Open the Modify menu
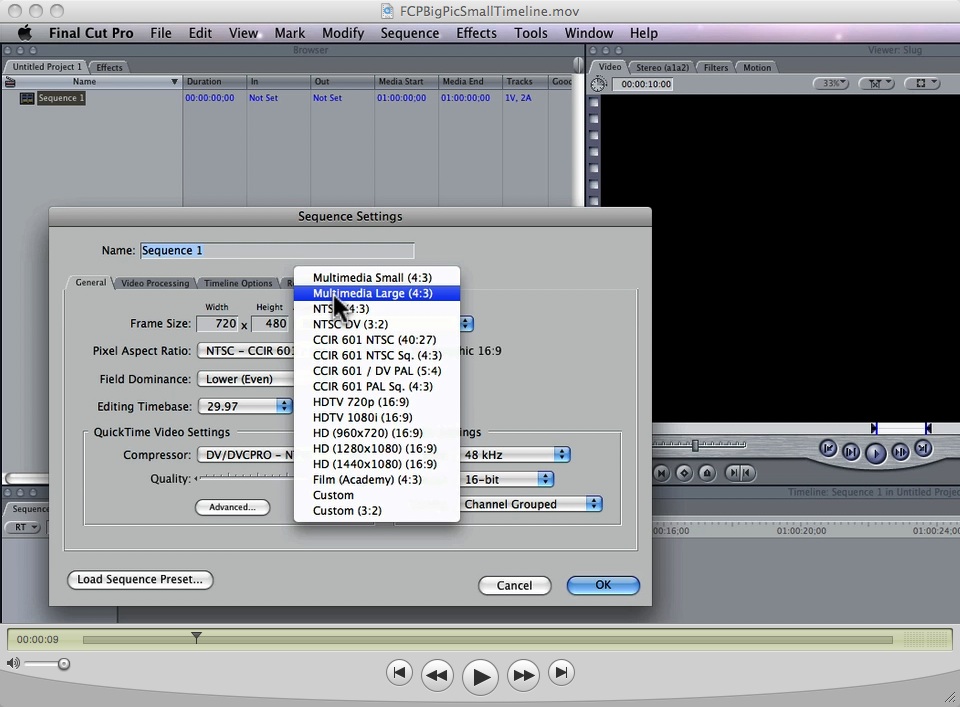Image resolution: width=960 pixels, height=707 pixels. (x=343, y=33)
